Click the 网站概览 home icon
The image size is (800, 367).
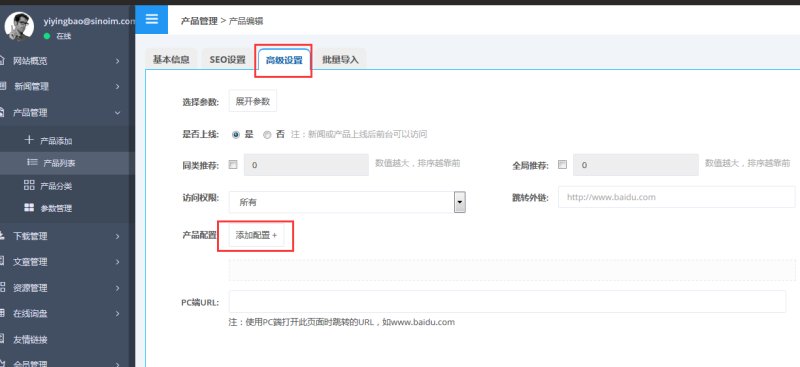coord(3,61)
